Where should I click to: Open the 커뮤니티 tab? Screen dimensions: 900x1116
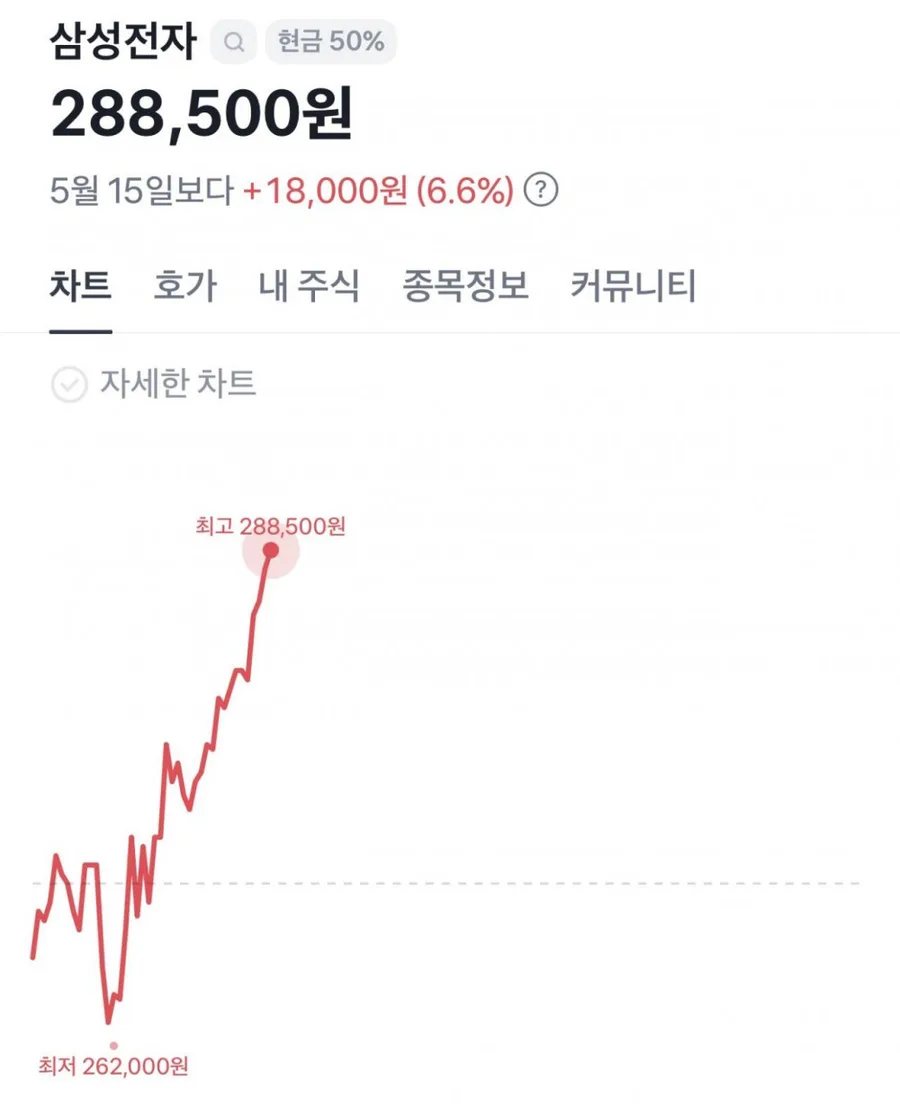pos(633,286)
